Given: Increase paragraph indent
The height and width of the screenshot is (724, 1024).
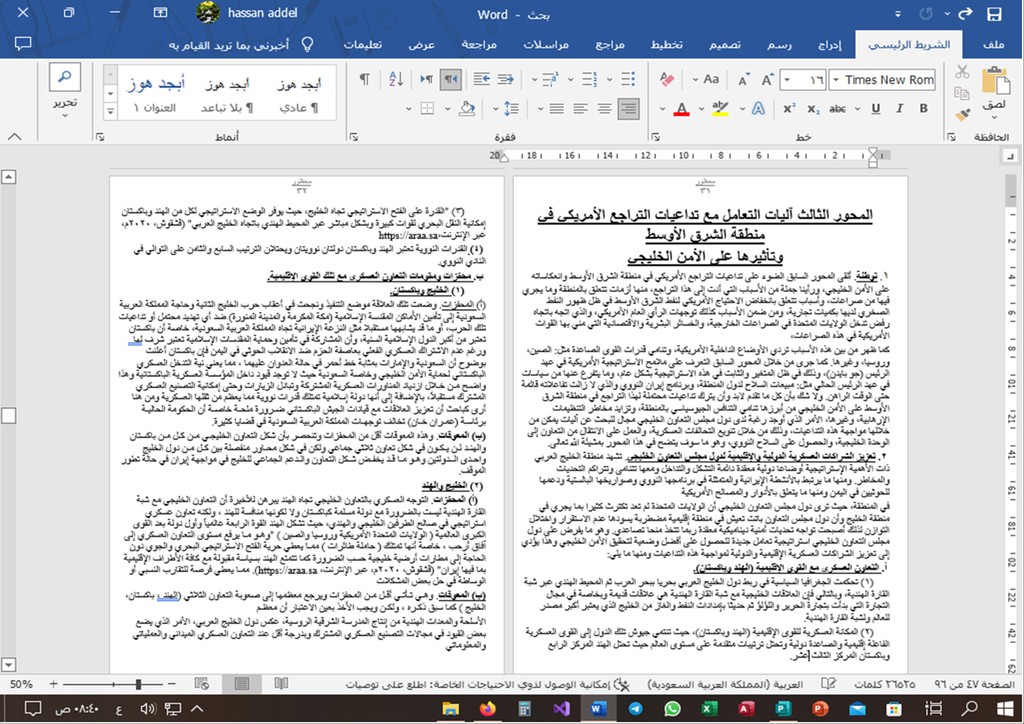Looking at the screenshot, I should 482,80.
